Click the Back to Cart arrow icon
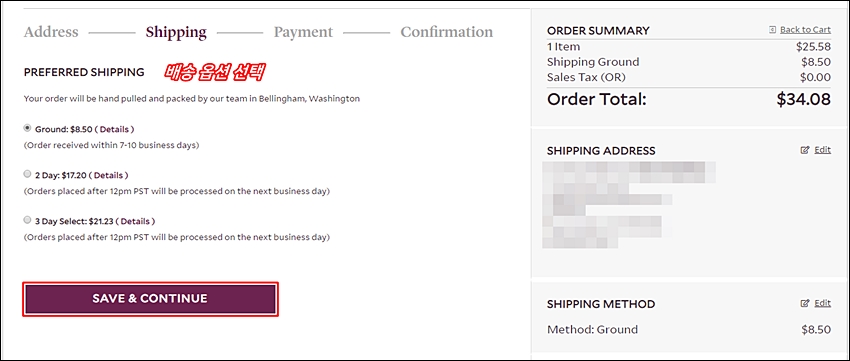 pos(772,30)
